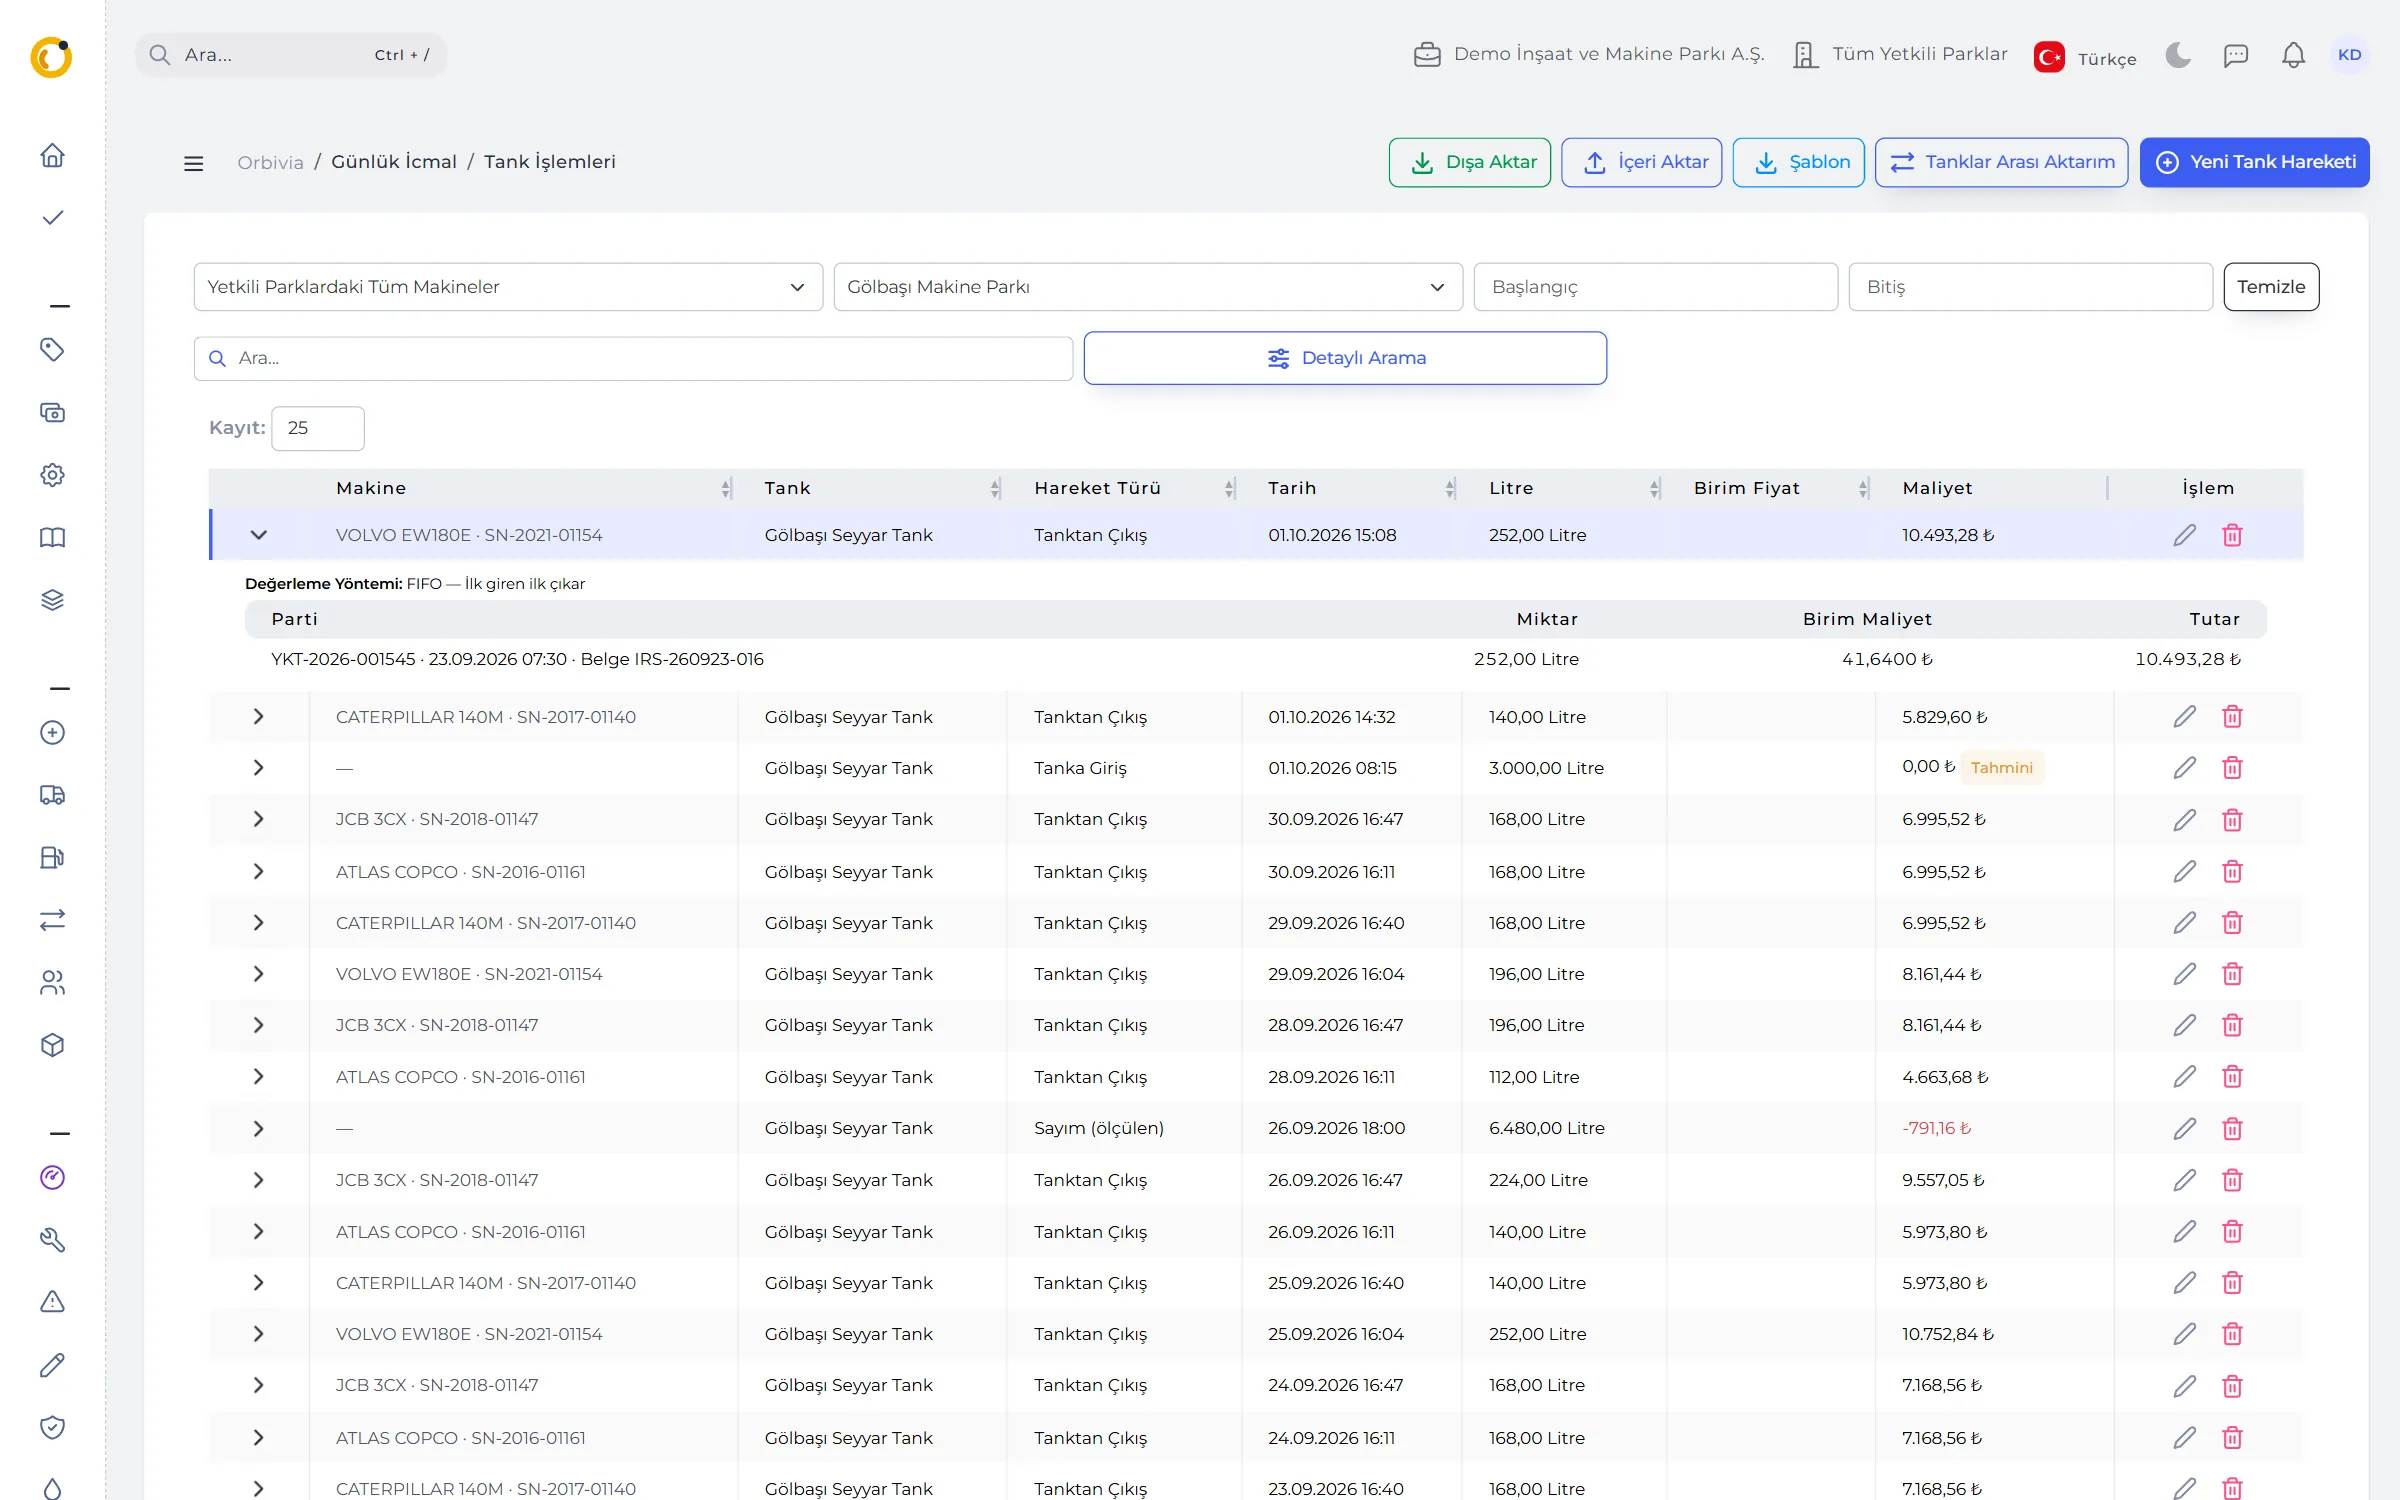Screen dimensions: 2400x1500
Task: Collapse the expanded VOLVO EW180E row
Action: [258, 535]
